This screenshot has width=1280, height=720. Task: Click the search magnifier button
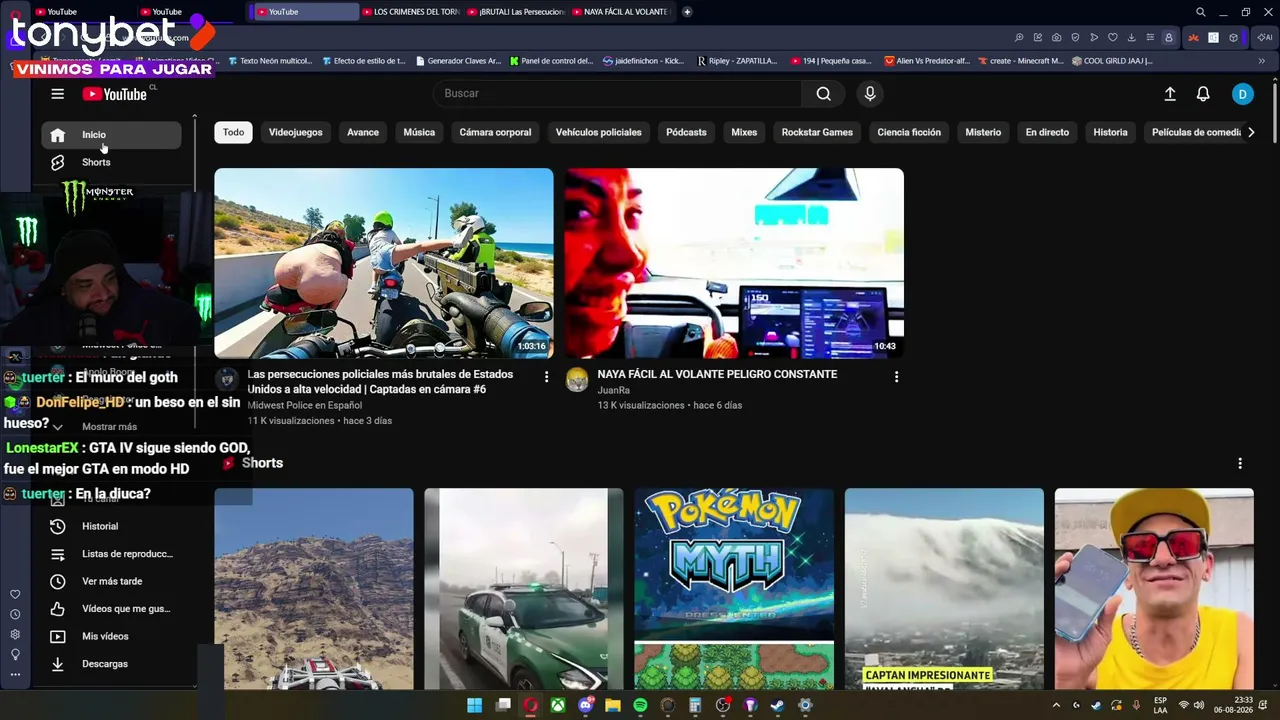(823, 94)
